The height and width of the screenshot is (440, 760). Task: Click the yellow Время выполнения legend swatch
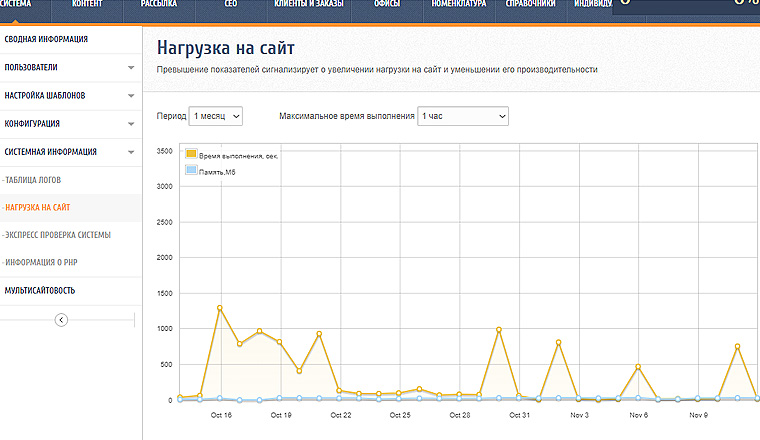point(191,154)
